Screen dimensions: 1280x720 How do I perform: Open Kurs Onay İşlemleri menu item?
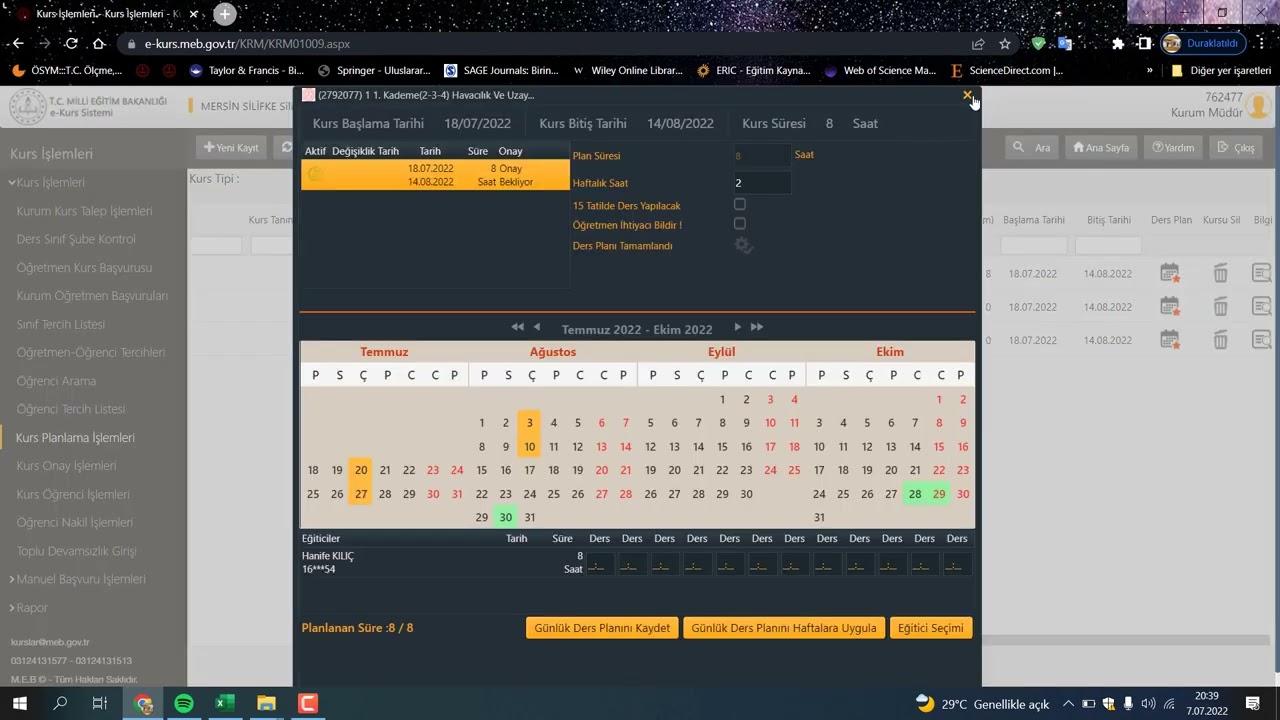66,465
